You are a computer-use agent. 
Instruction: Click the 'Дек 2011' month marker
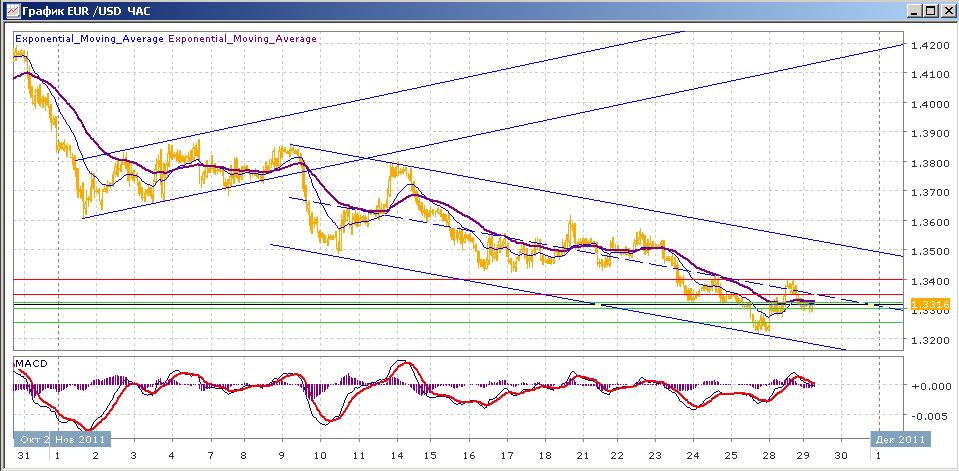click(902, 439)
